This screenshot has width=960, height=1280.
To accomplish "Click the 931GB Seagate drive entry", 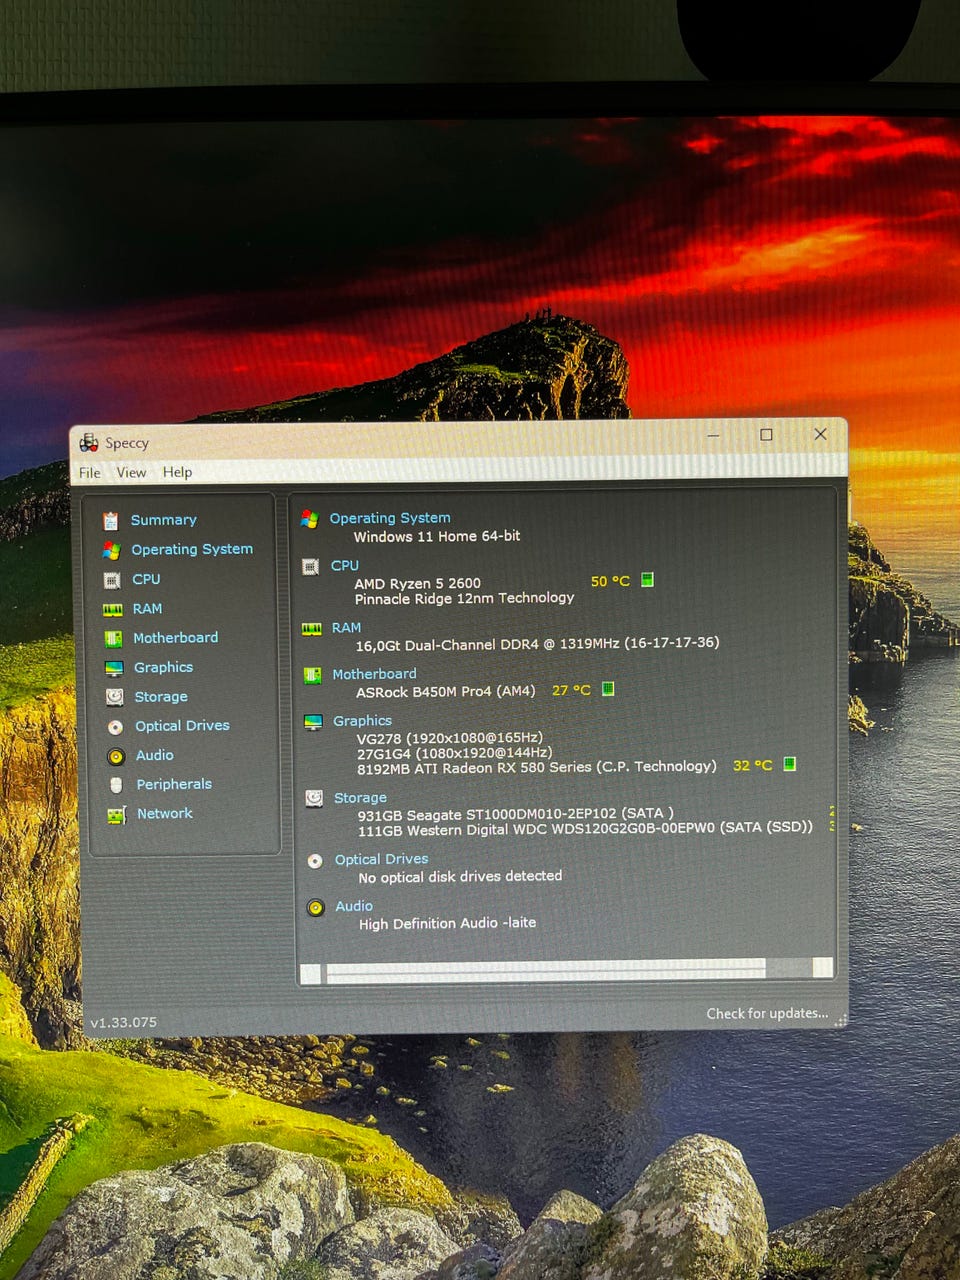I will pos(515,814).
